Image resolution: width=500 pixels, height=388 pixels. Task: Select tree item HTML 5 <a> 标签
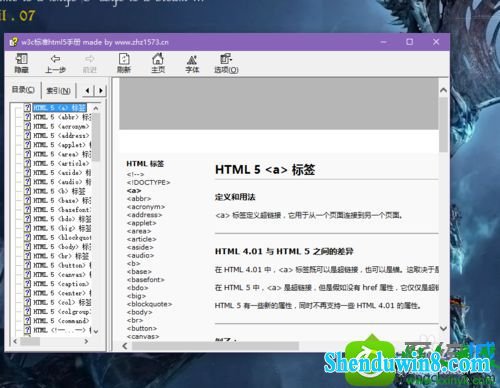click(60, 108)
